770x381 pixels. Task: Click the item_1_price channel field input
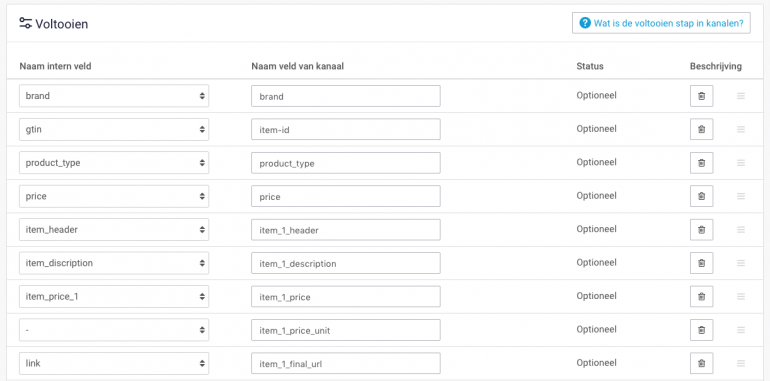[x=346, y=297]
